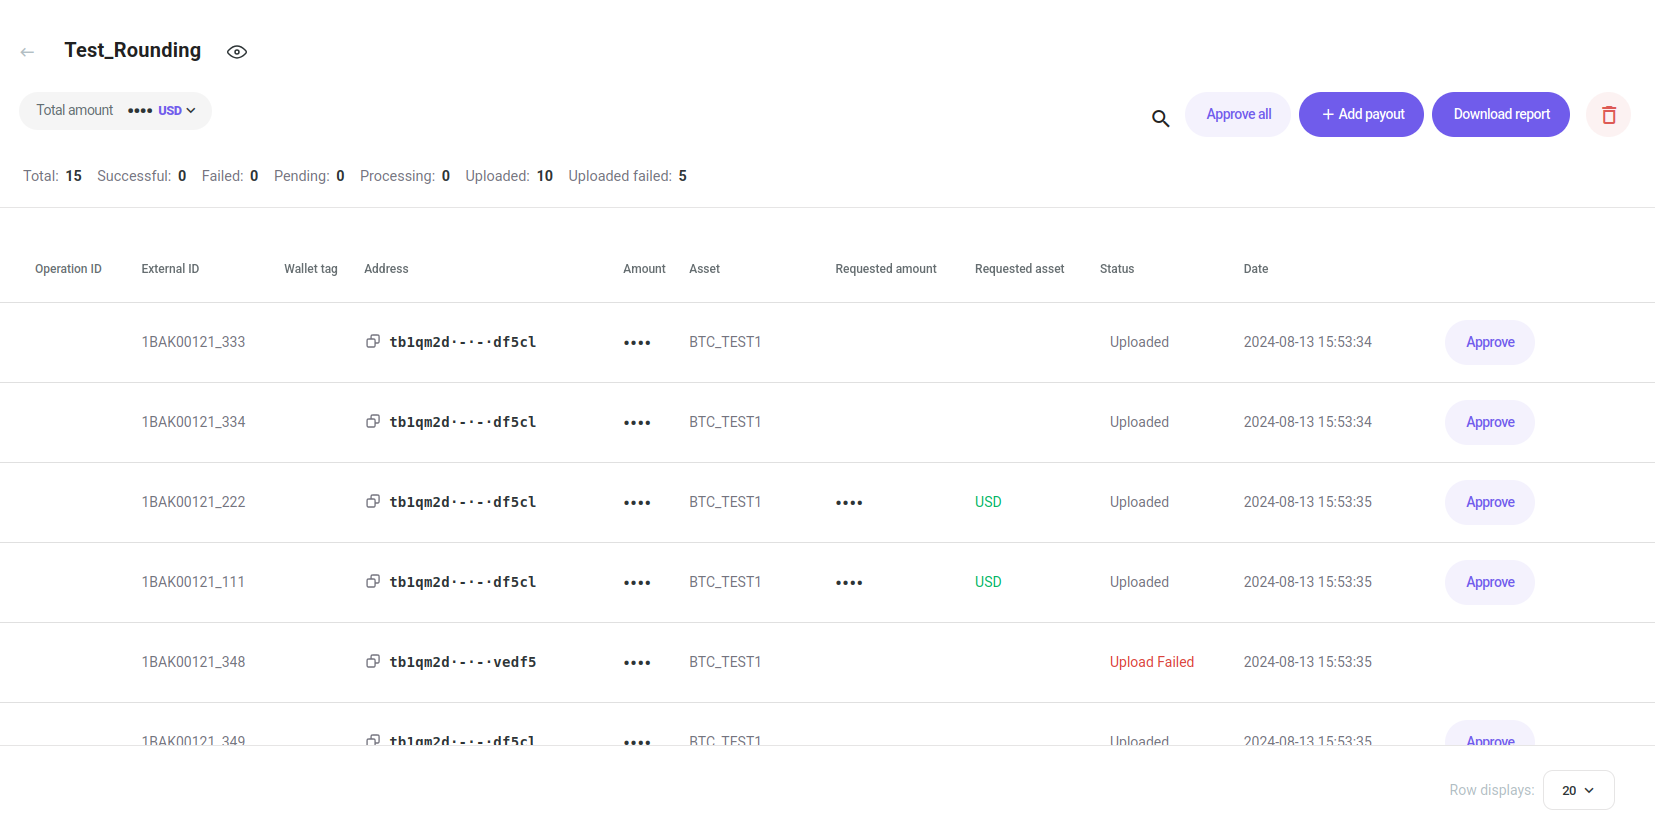Click the red trash delete icon
Viewport: 1655px width, 830px height.
click(x=1608, y=115)
